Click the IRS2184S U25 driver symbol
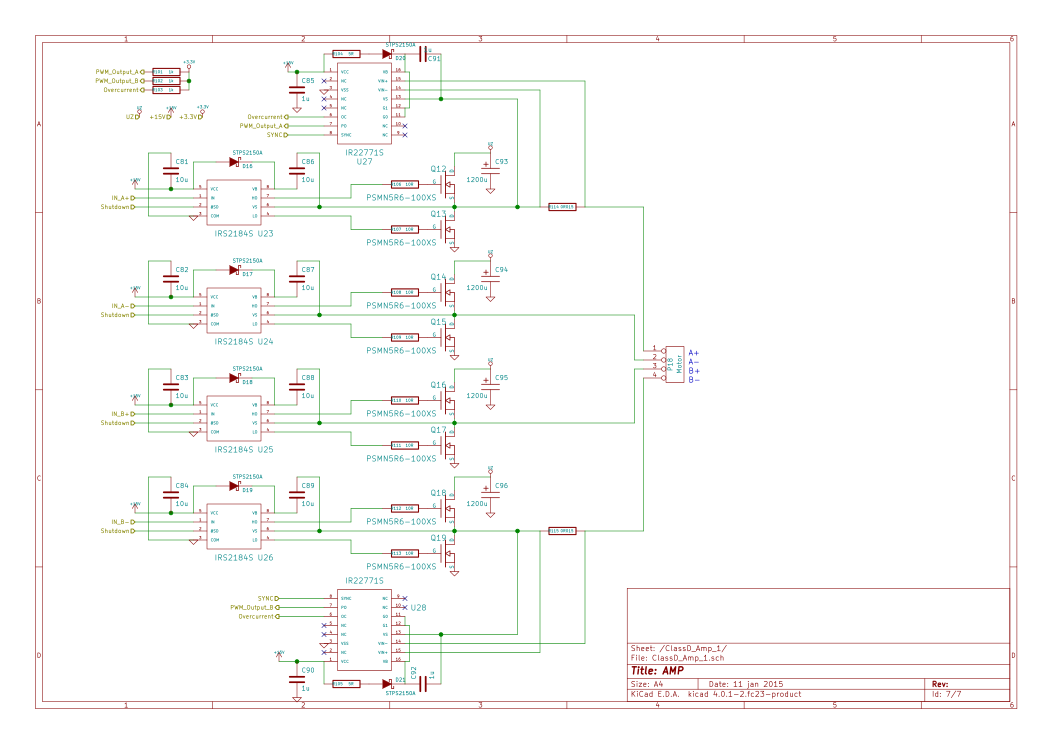 point(233,418)
